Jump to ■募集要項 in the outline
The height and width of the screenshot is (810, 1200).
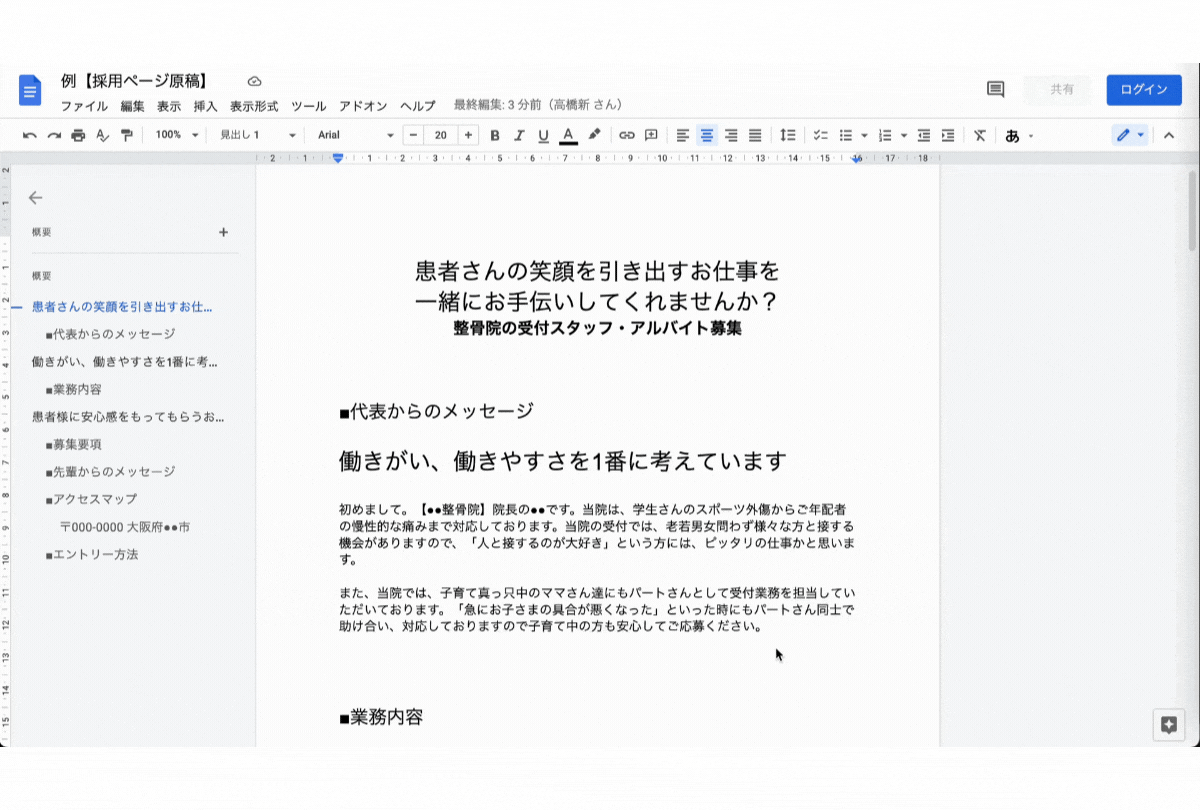pyautogui.click(x=73, y=444)
